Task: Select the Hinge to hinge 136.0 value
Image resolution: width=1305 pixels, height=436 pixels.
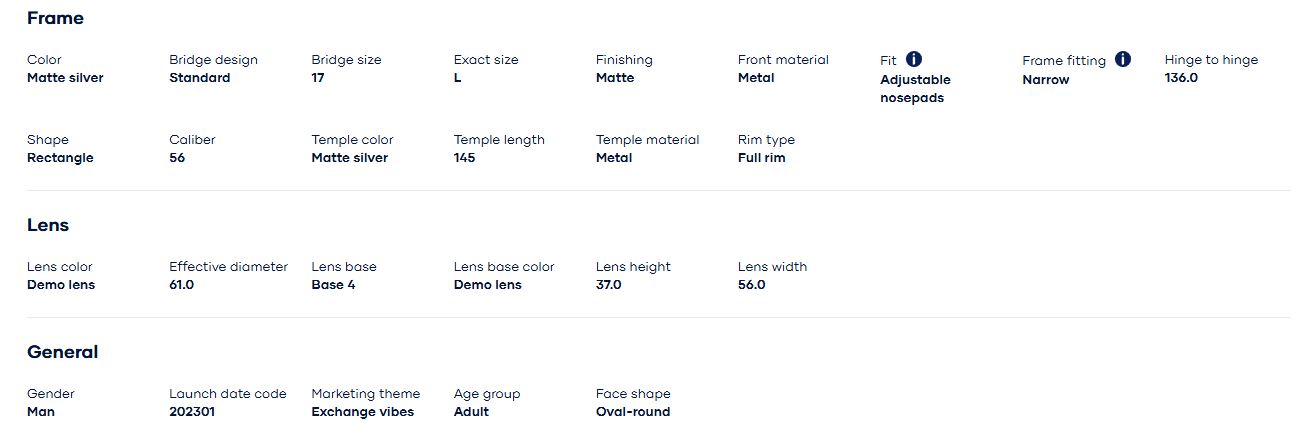Action: pos(1181,78)
